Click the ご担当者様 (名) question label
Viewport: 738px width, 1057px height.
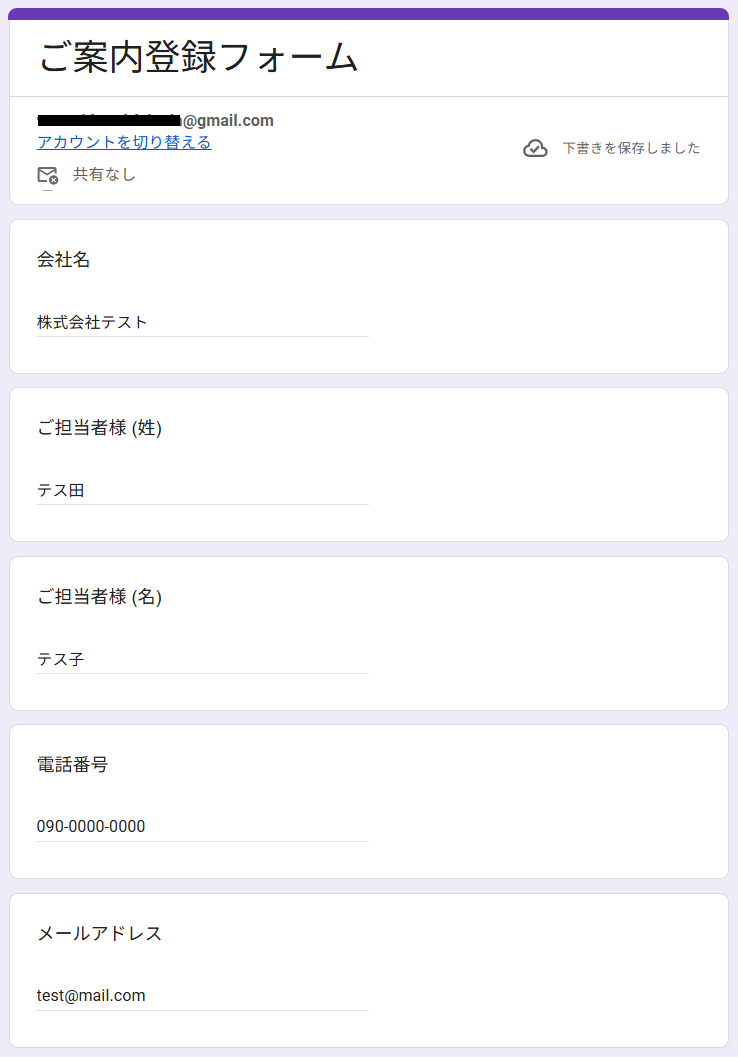tap(99, 597)
